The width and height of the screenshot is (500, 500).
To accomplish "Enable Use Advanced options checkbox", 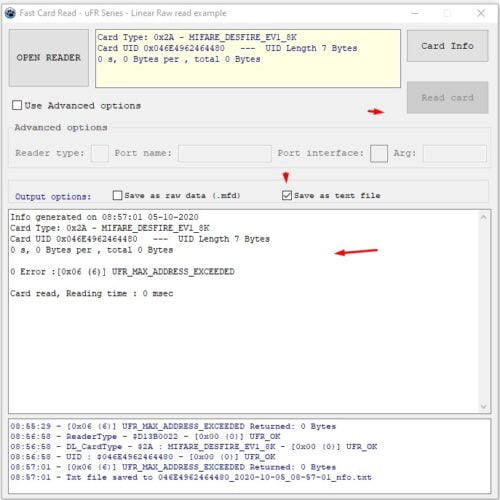I will click(17, 105).
